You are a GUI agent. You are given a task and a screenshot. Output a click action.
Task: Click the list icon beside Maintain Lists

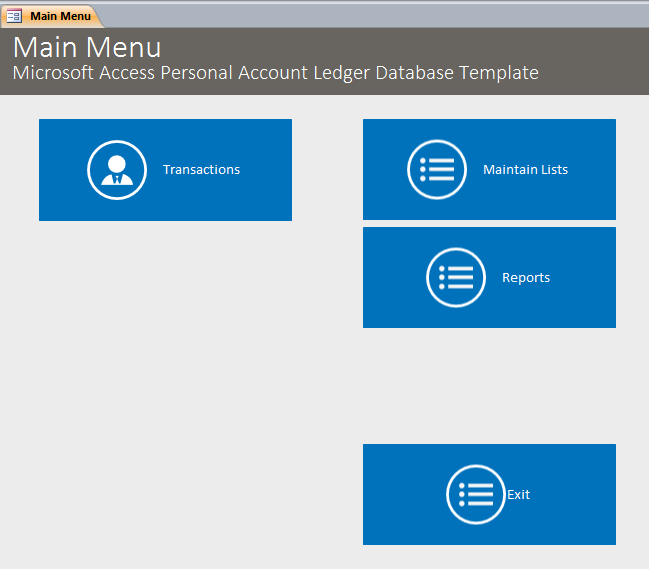(x=437, y=170)
